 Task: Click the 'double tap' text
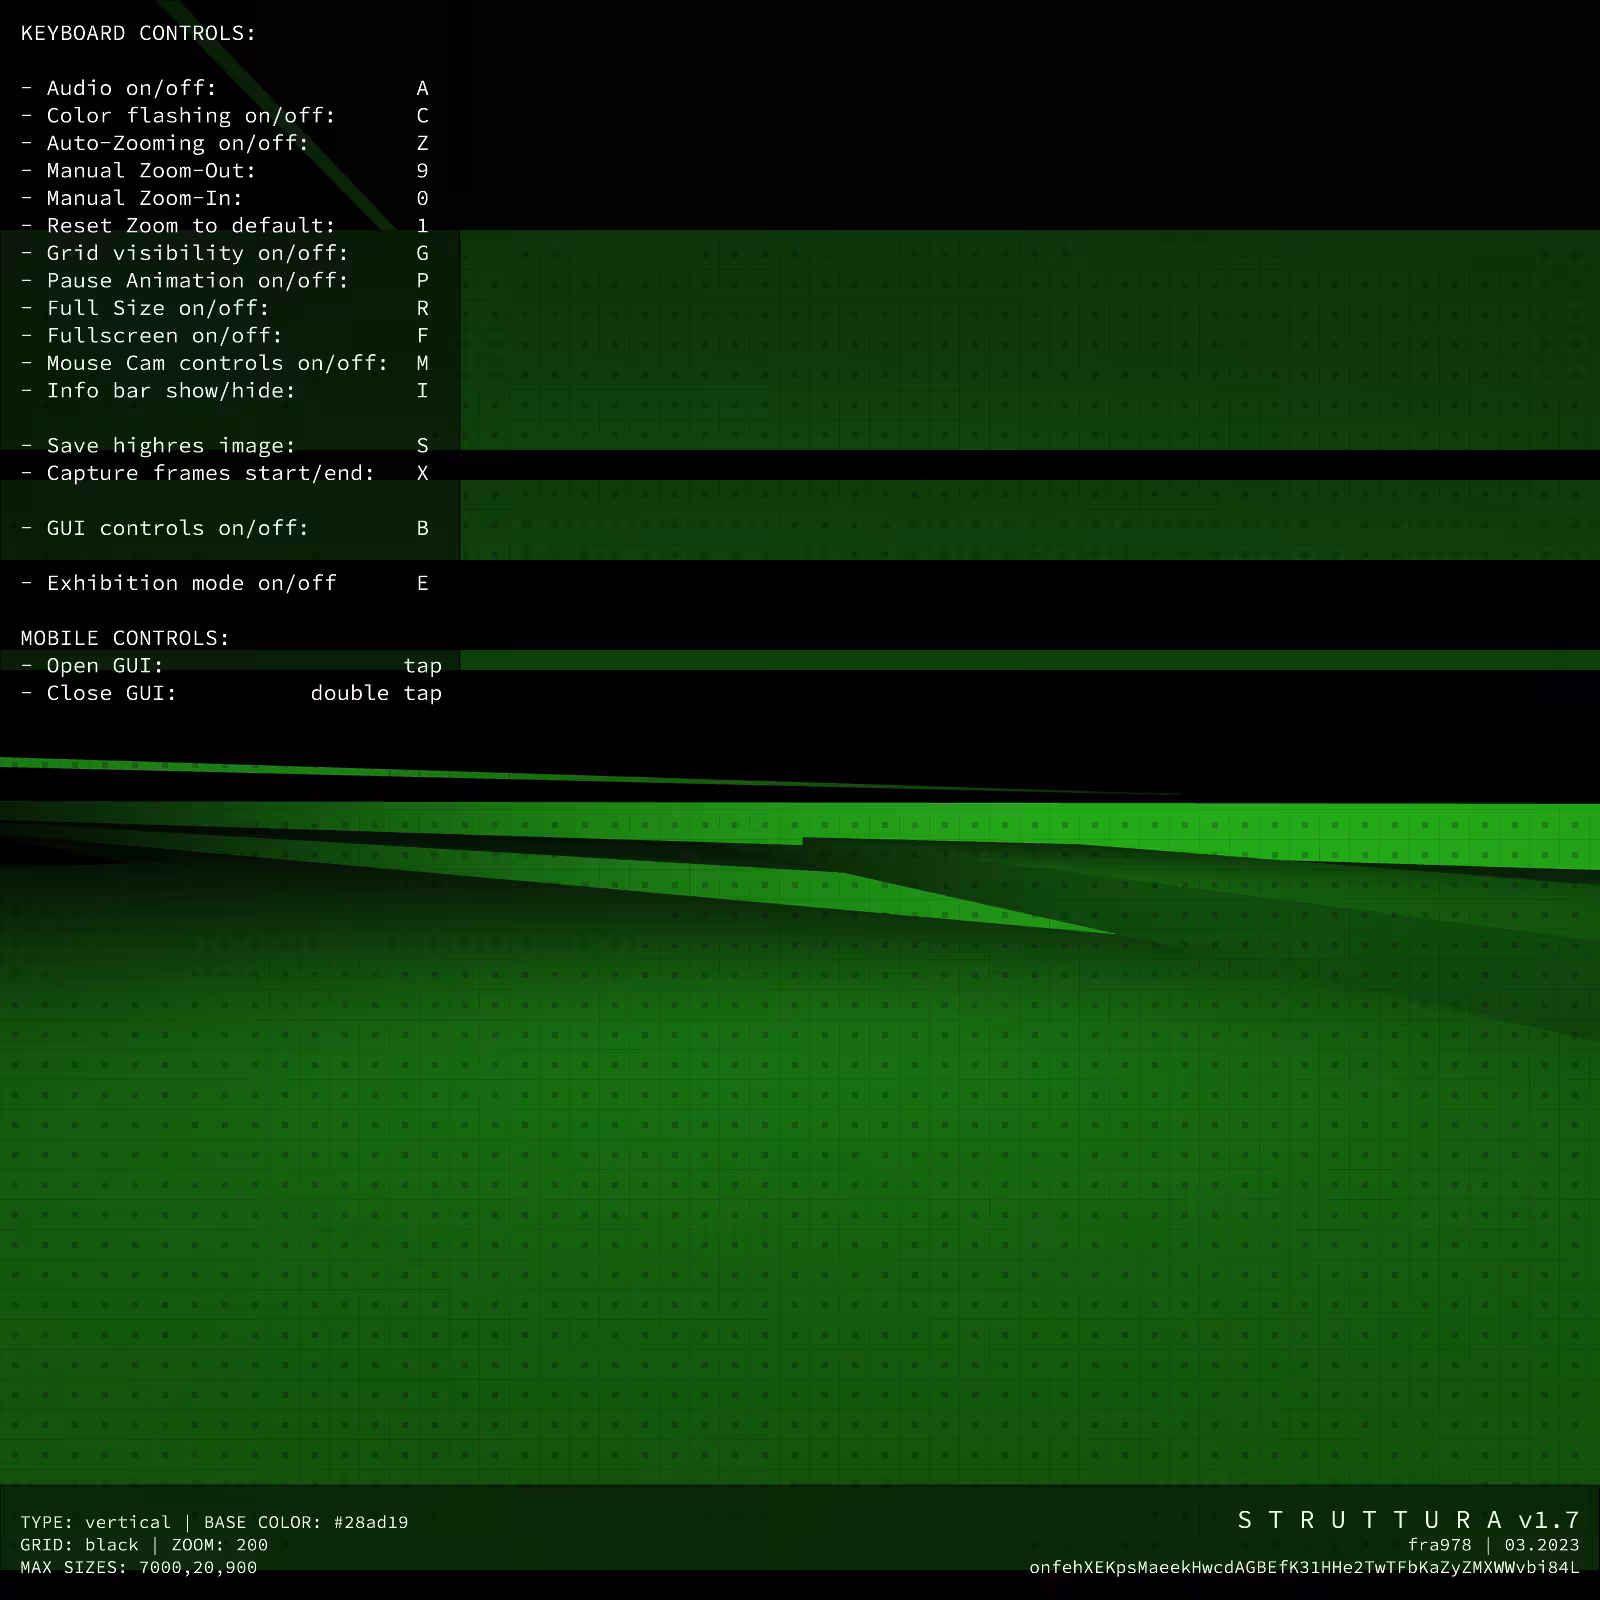tap(376, 694)
